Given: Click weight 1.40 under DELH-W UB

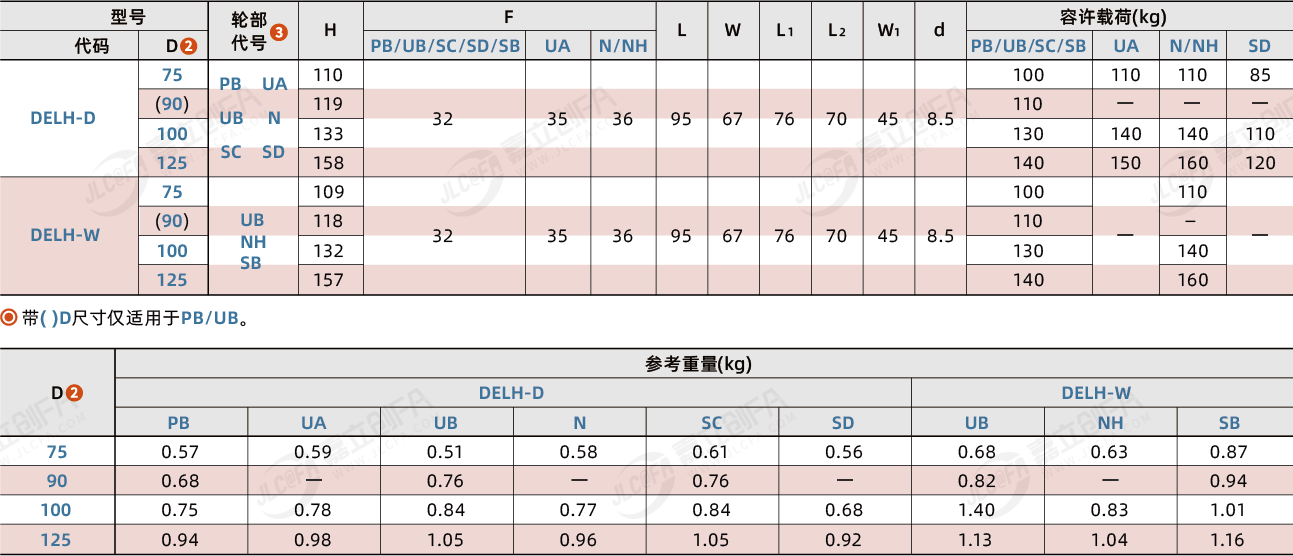Looking at the screenshot, I should click(x=976, y=511).
